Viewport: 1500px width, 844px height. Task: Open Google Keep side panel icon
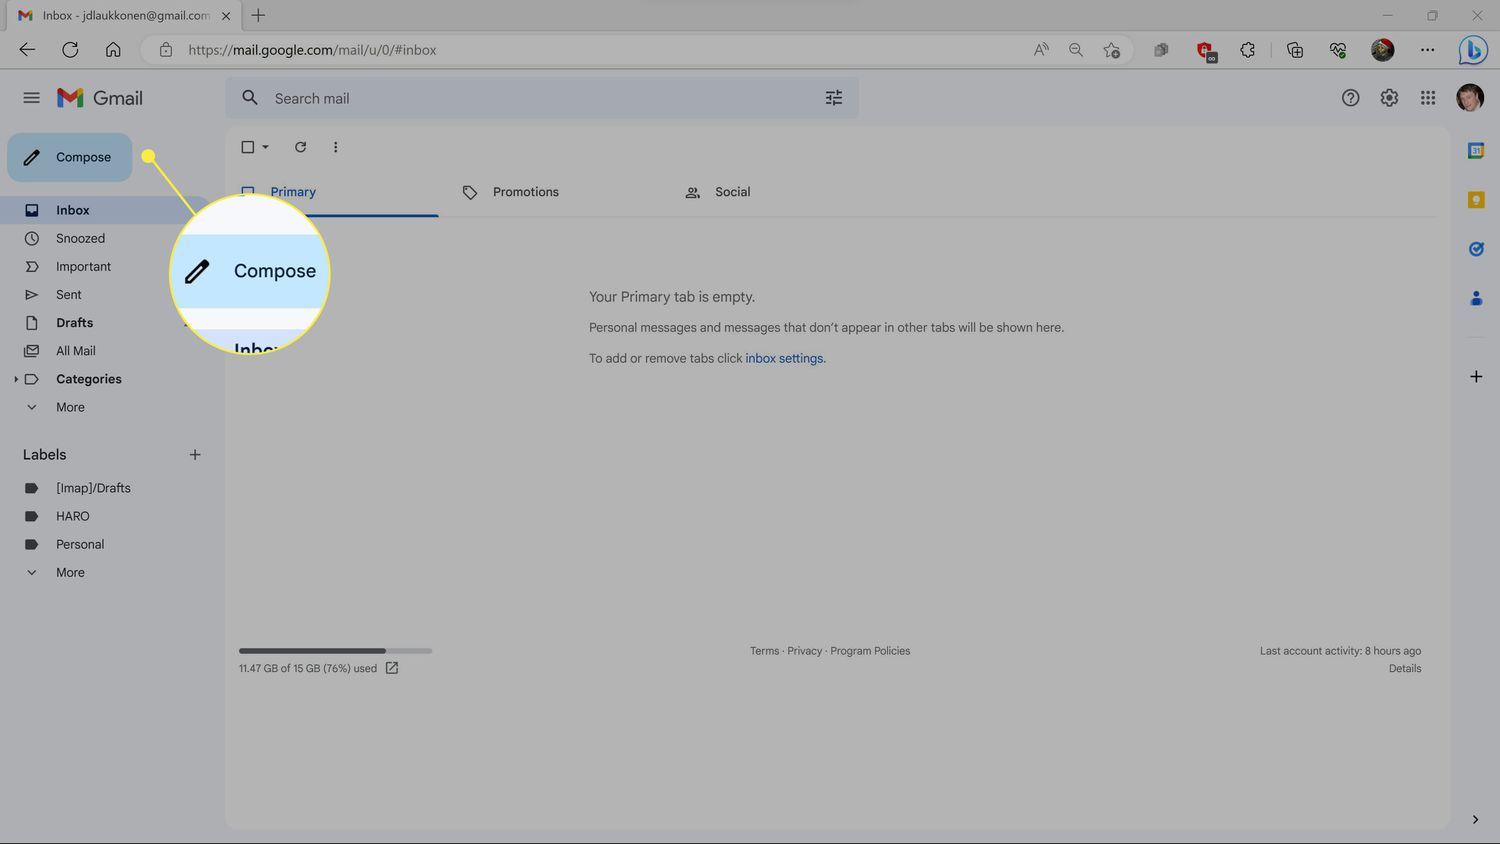(1475, 200)
